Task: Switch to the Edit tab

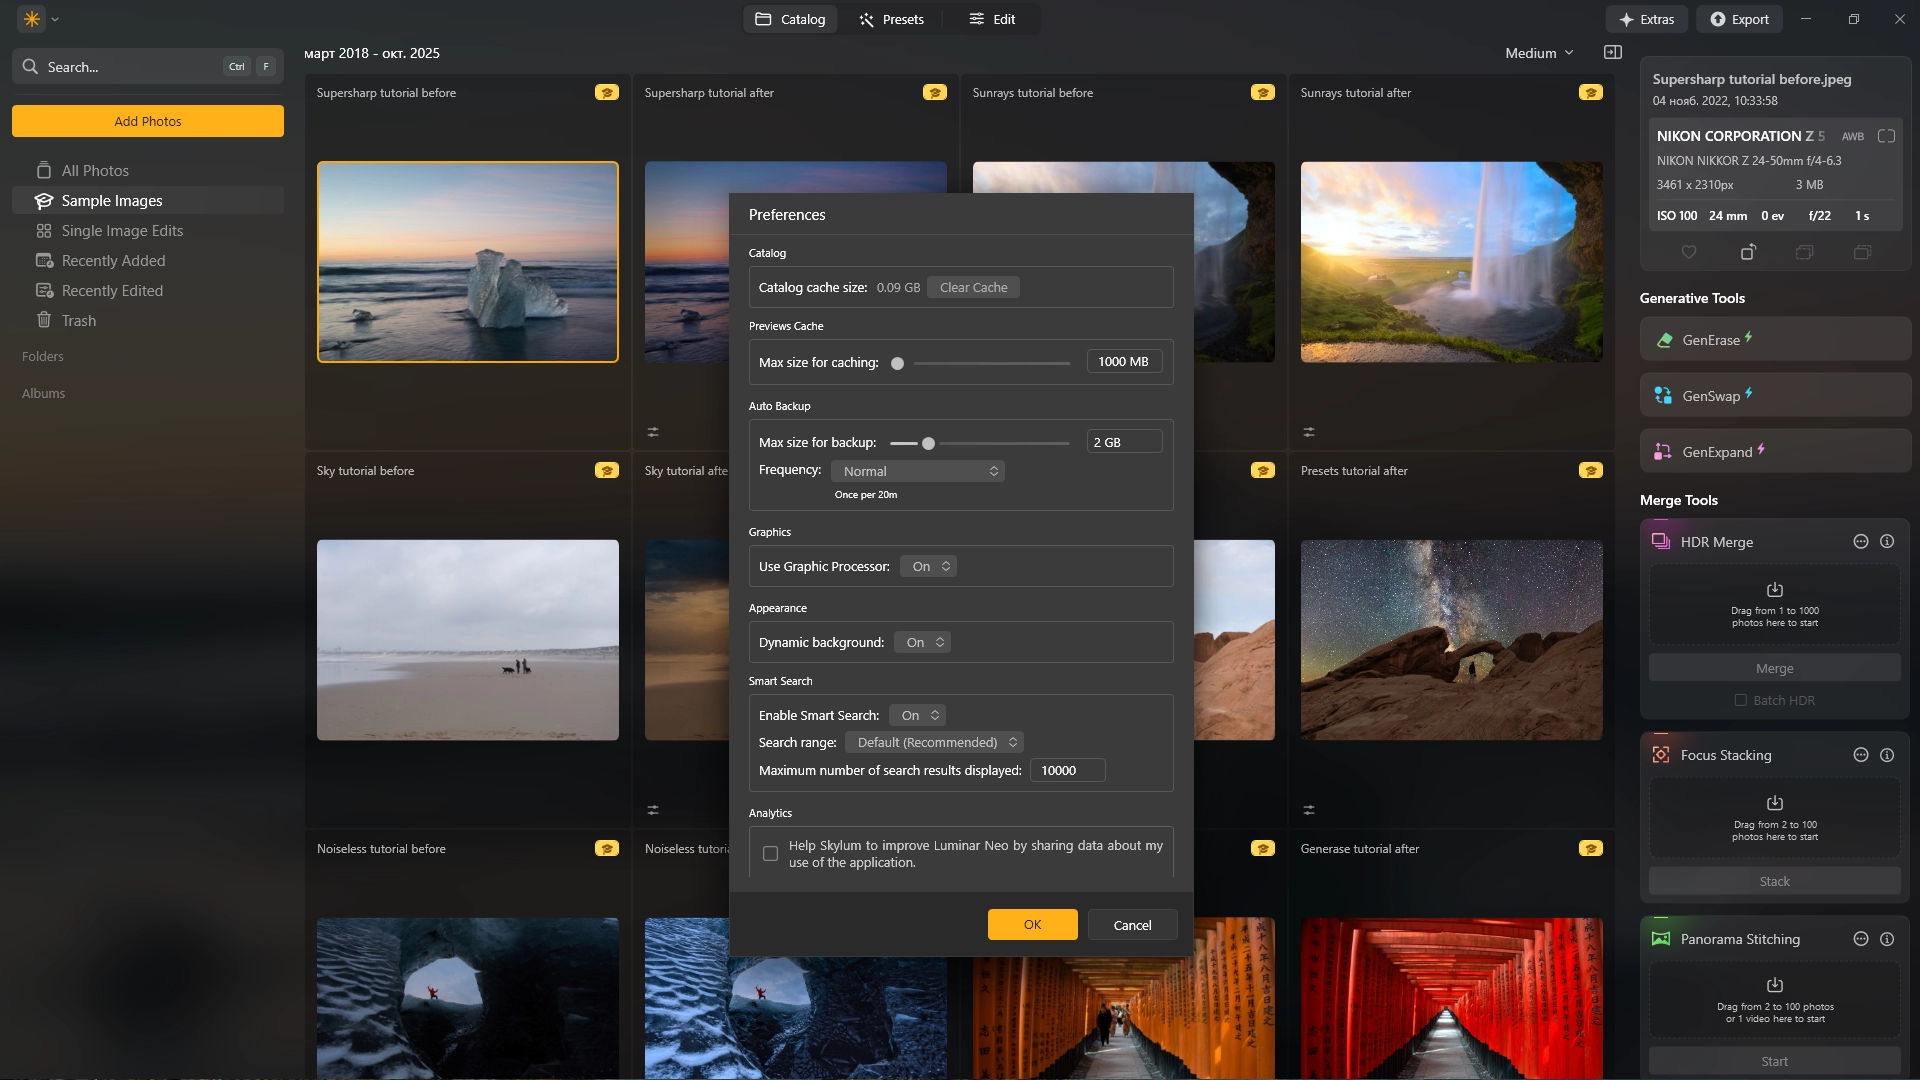Action: point(992,19)
